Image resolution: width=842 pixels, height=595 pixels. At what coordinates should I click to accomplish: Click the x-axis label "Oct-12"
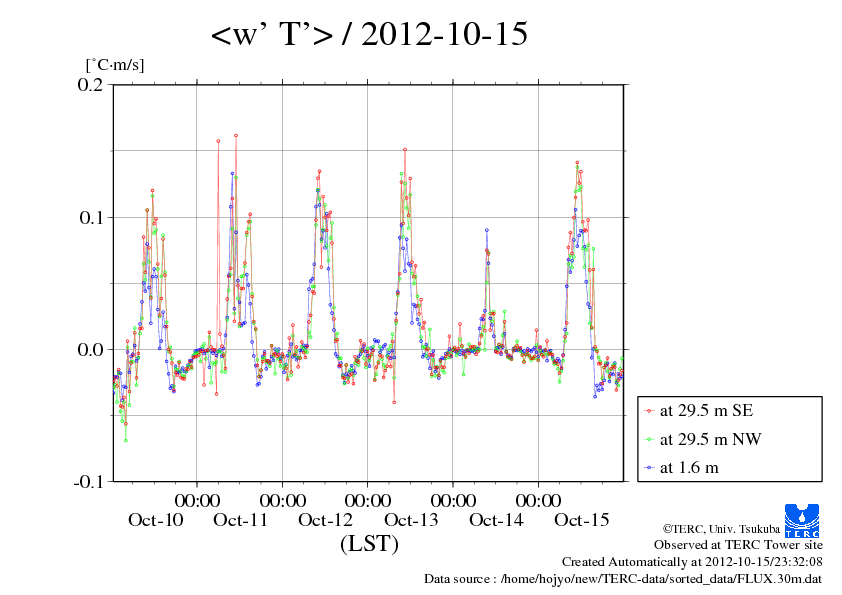325,520
